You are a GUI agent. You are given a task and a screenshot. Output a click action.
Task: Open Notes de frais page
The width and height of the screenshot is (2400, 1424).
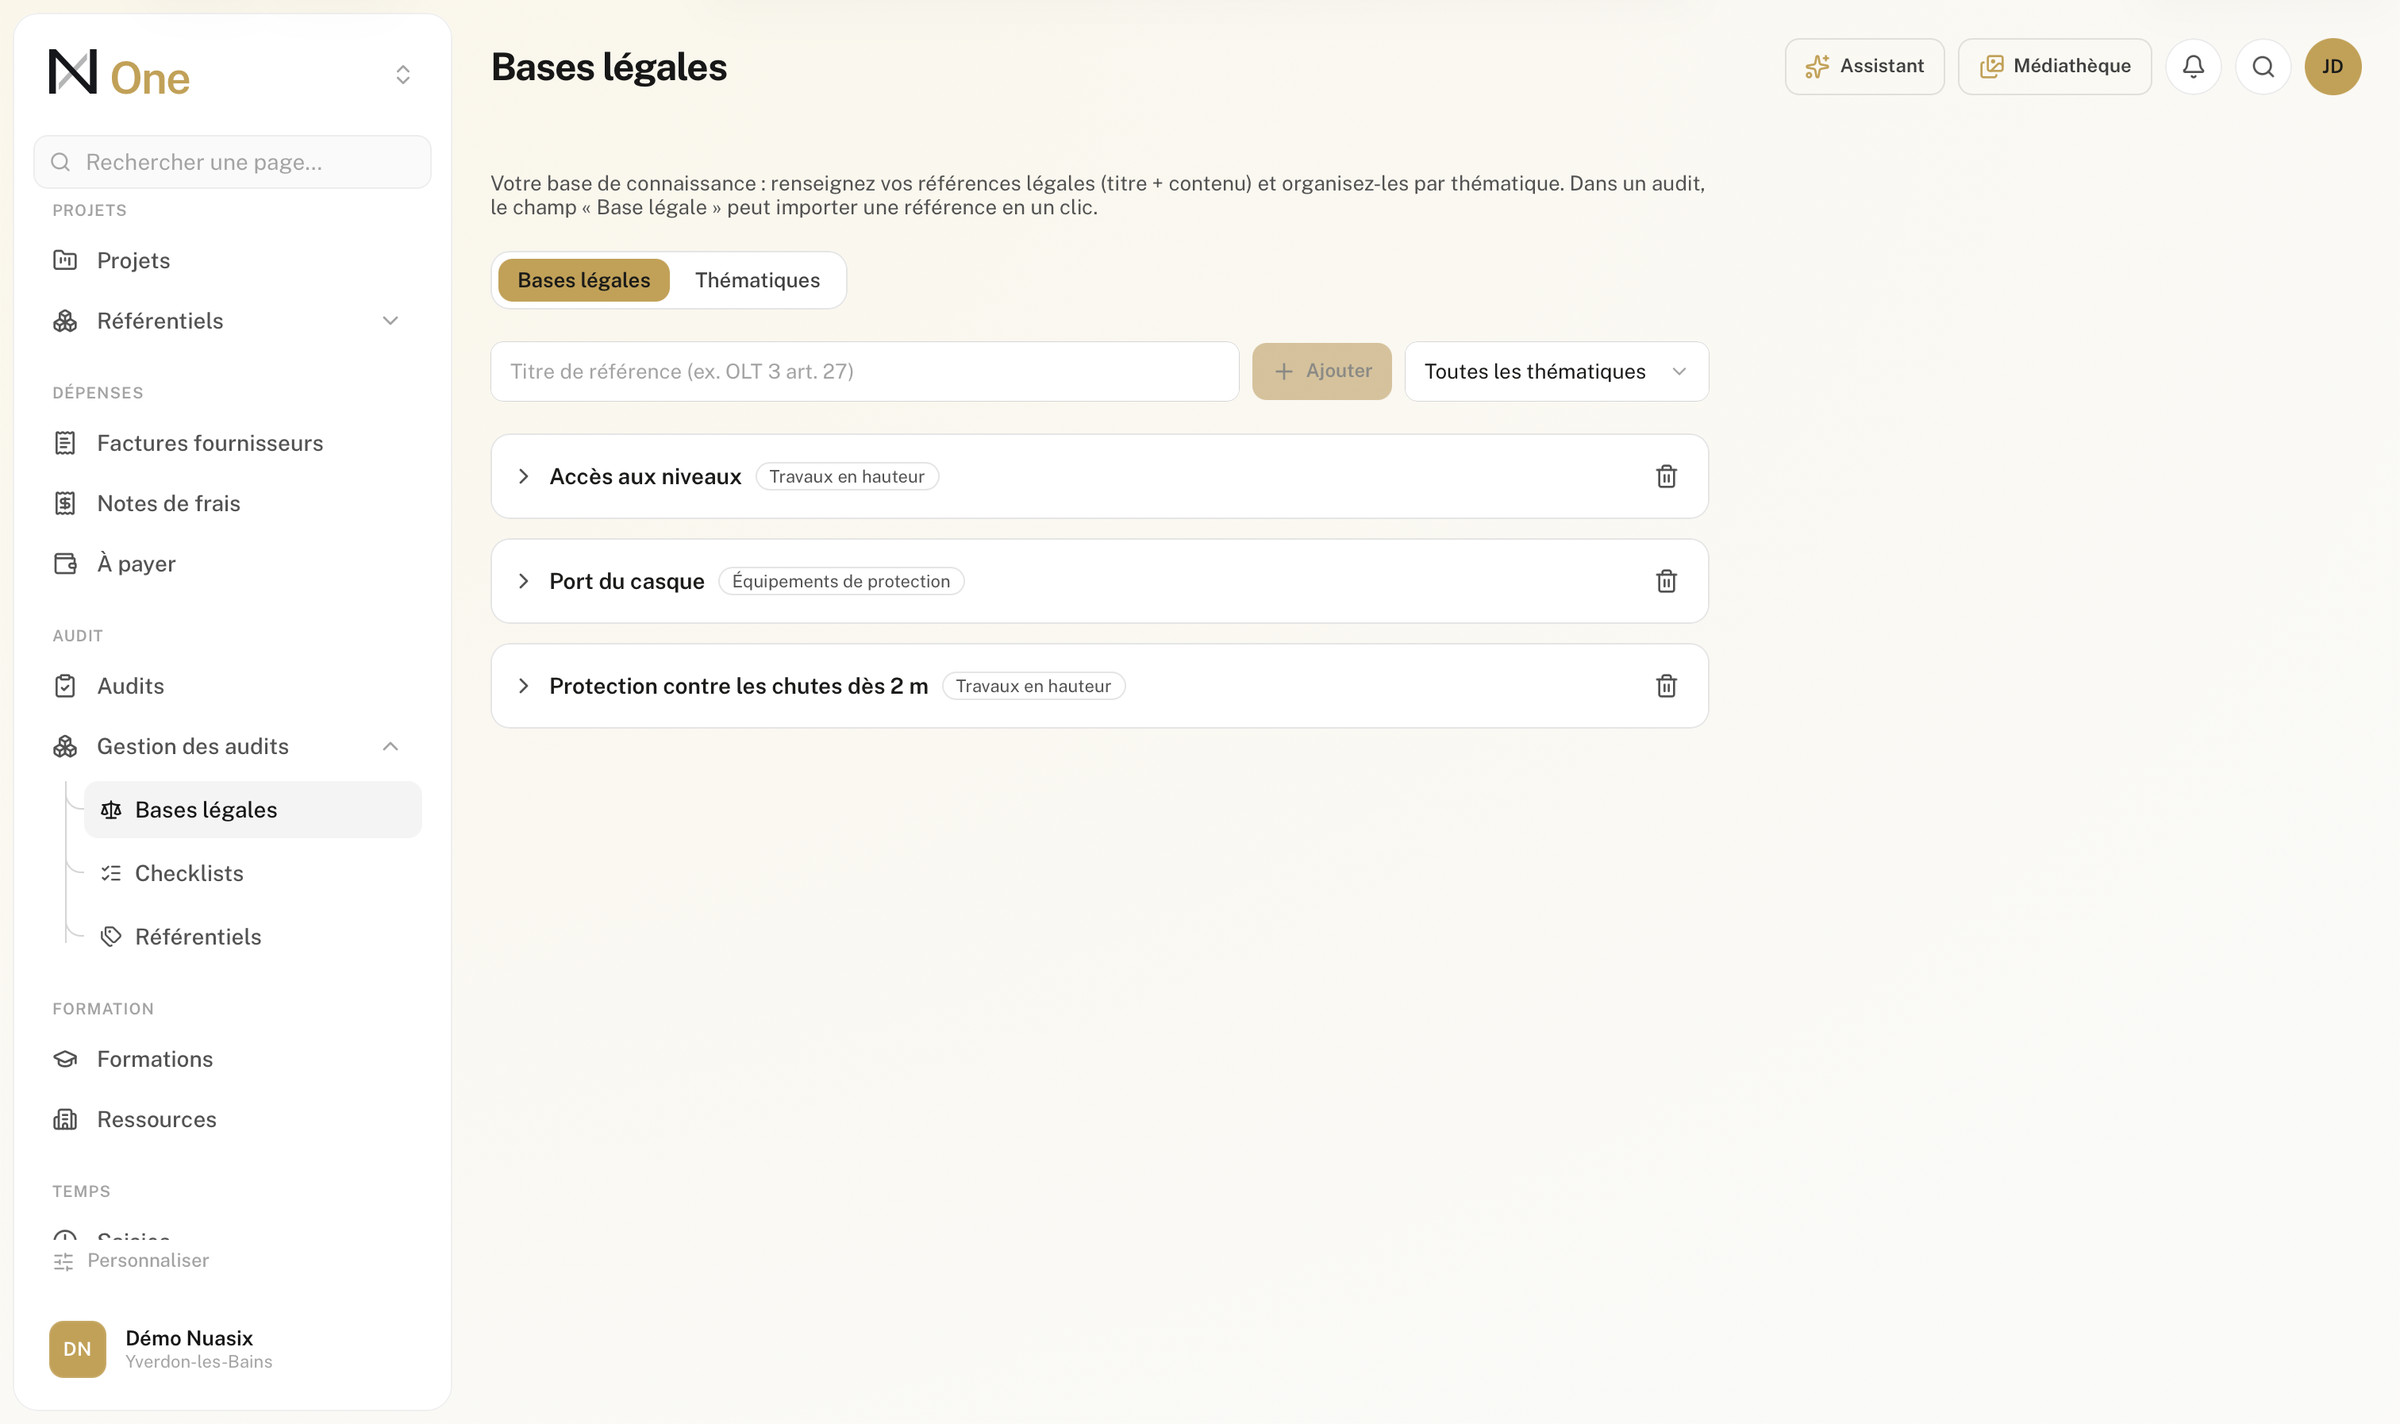(232, 503)
